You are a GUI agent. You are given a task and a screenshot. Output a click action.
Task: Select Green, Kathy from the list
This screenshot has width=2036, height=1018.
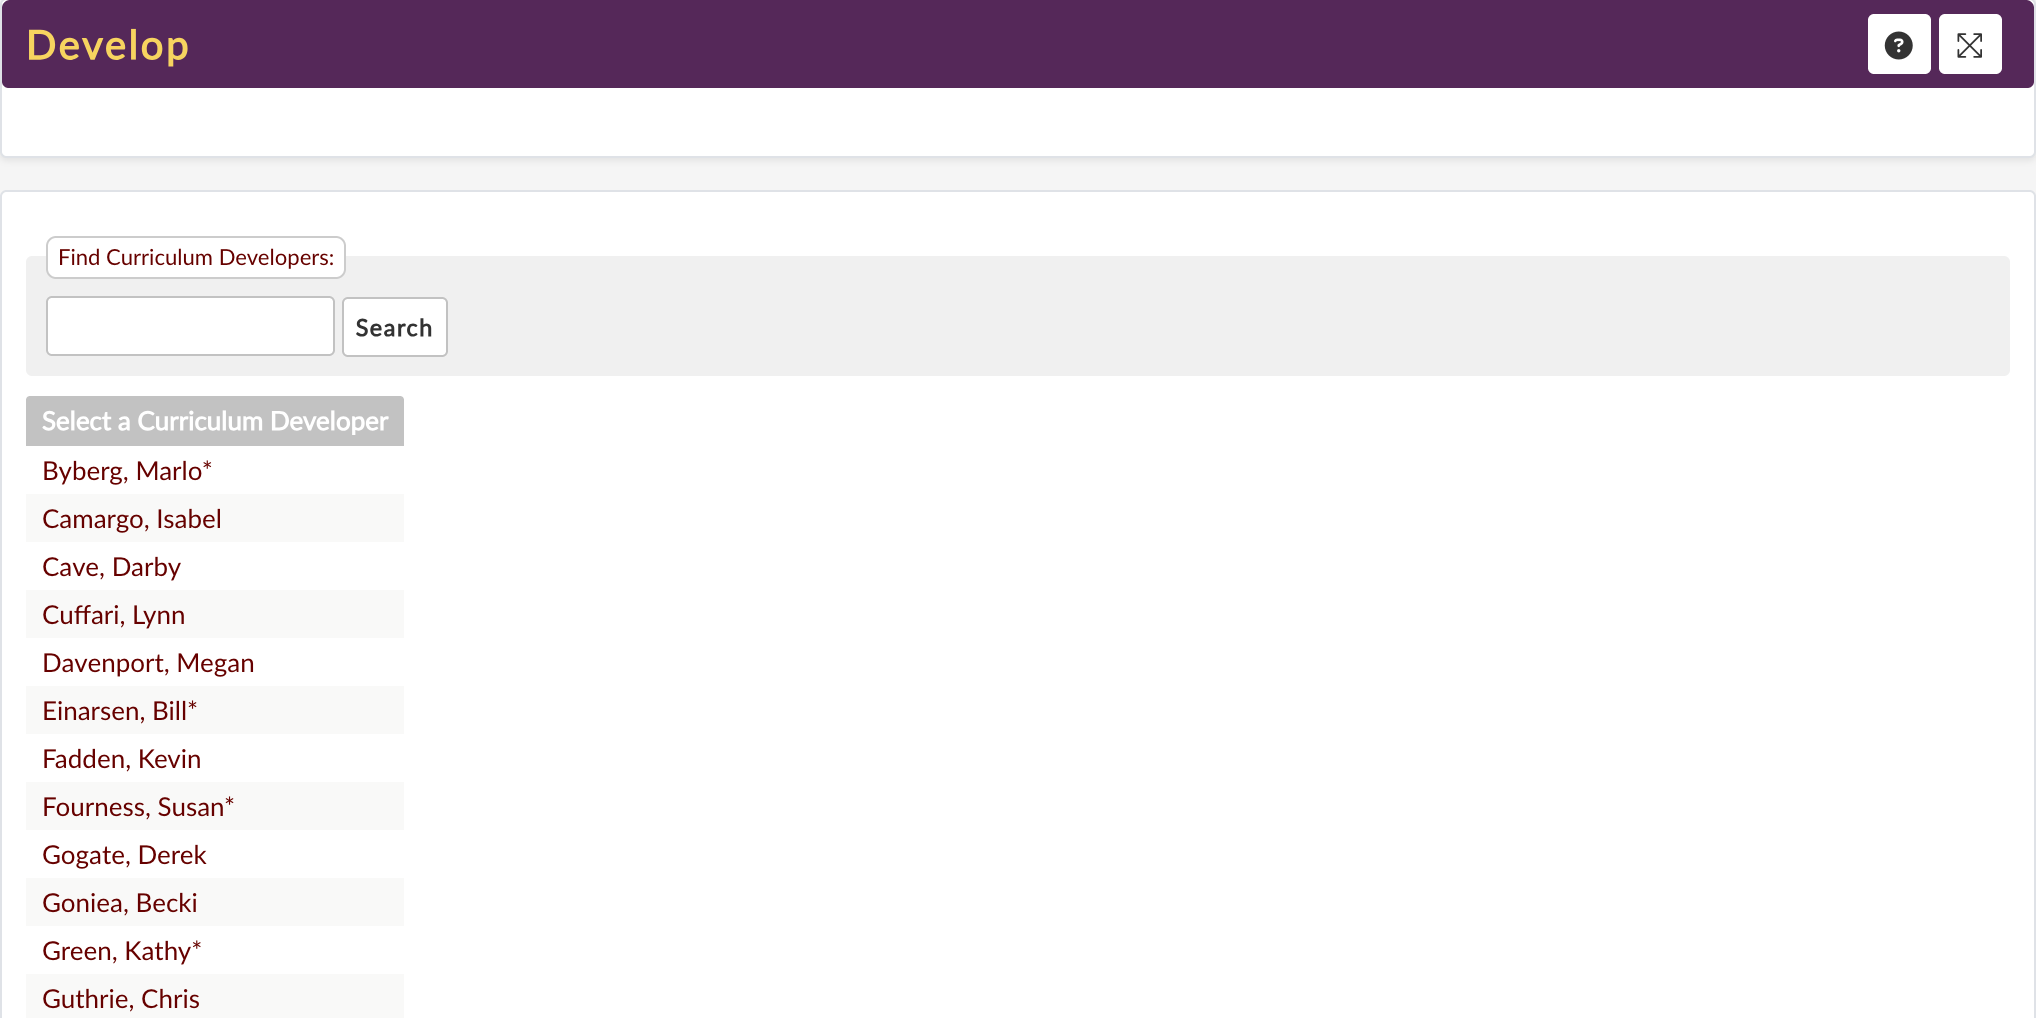click(122, 951)
